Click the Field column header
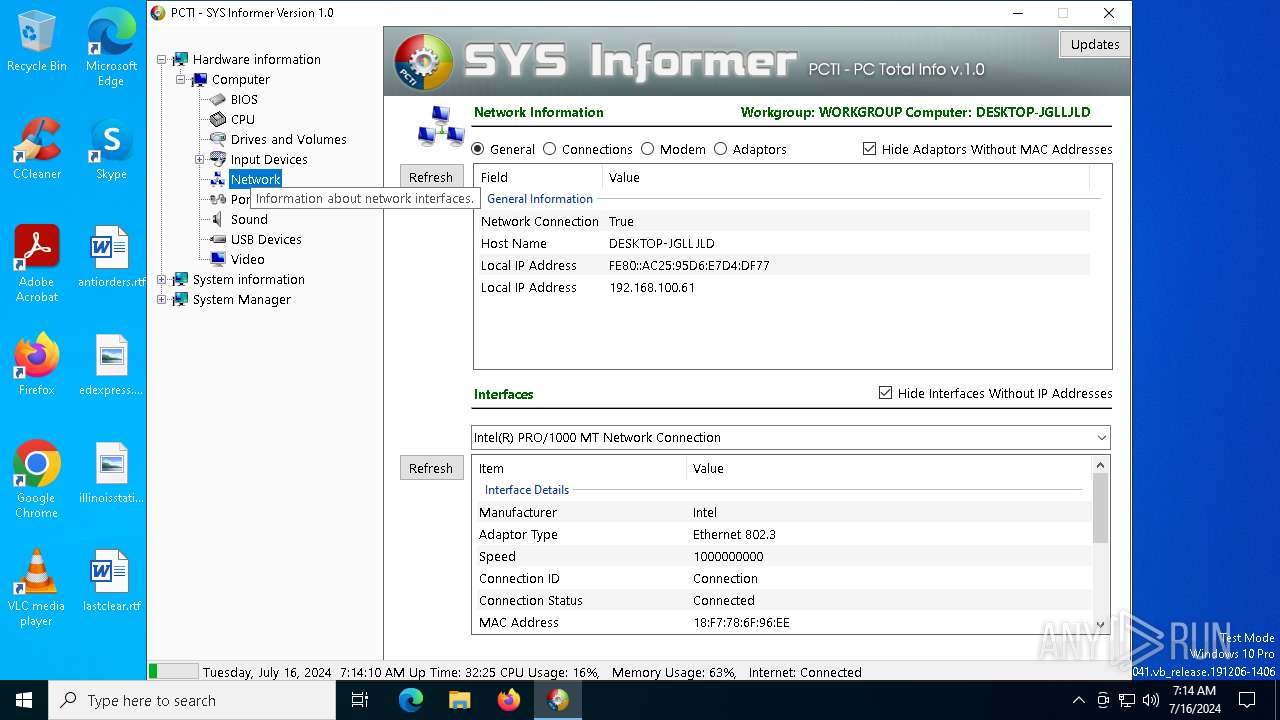1280x720 pixels. (539, 177)
